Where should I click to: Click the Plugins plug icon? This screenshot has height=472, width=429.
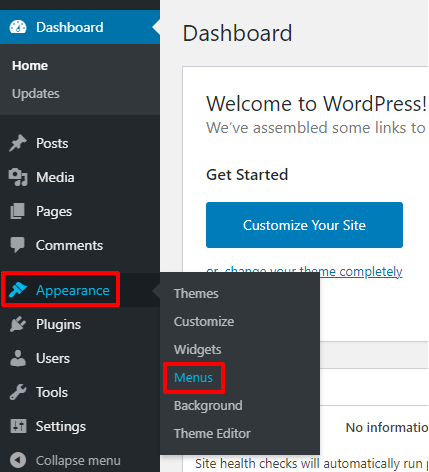[x=18, y=324]
